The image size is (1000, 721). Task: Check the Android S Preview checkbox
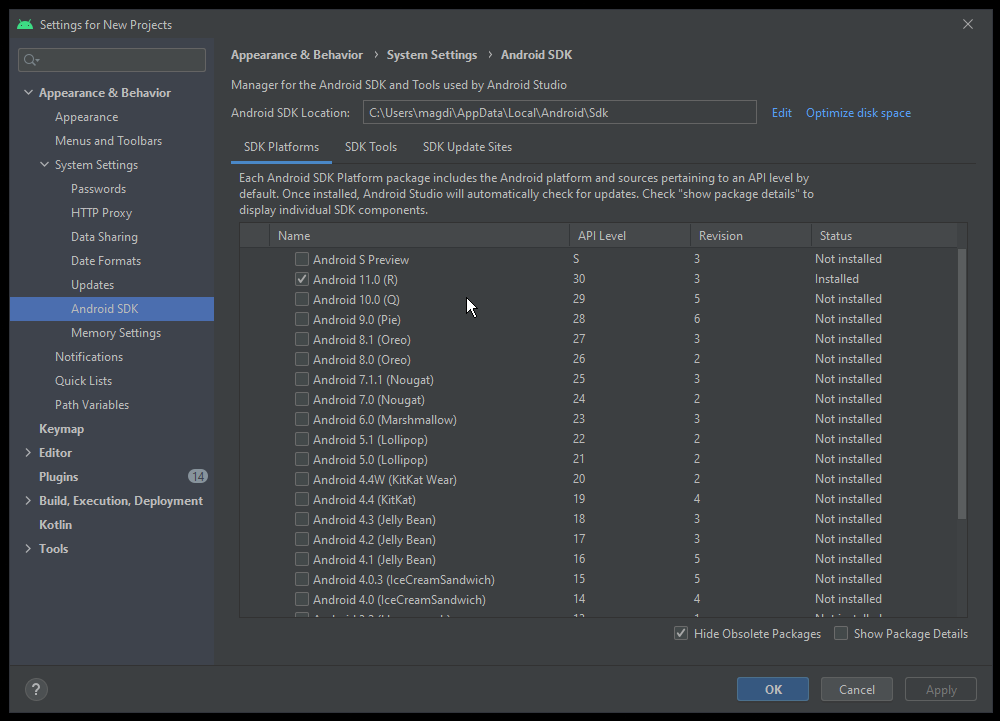(x=302, y=259)
